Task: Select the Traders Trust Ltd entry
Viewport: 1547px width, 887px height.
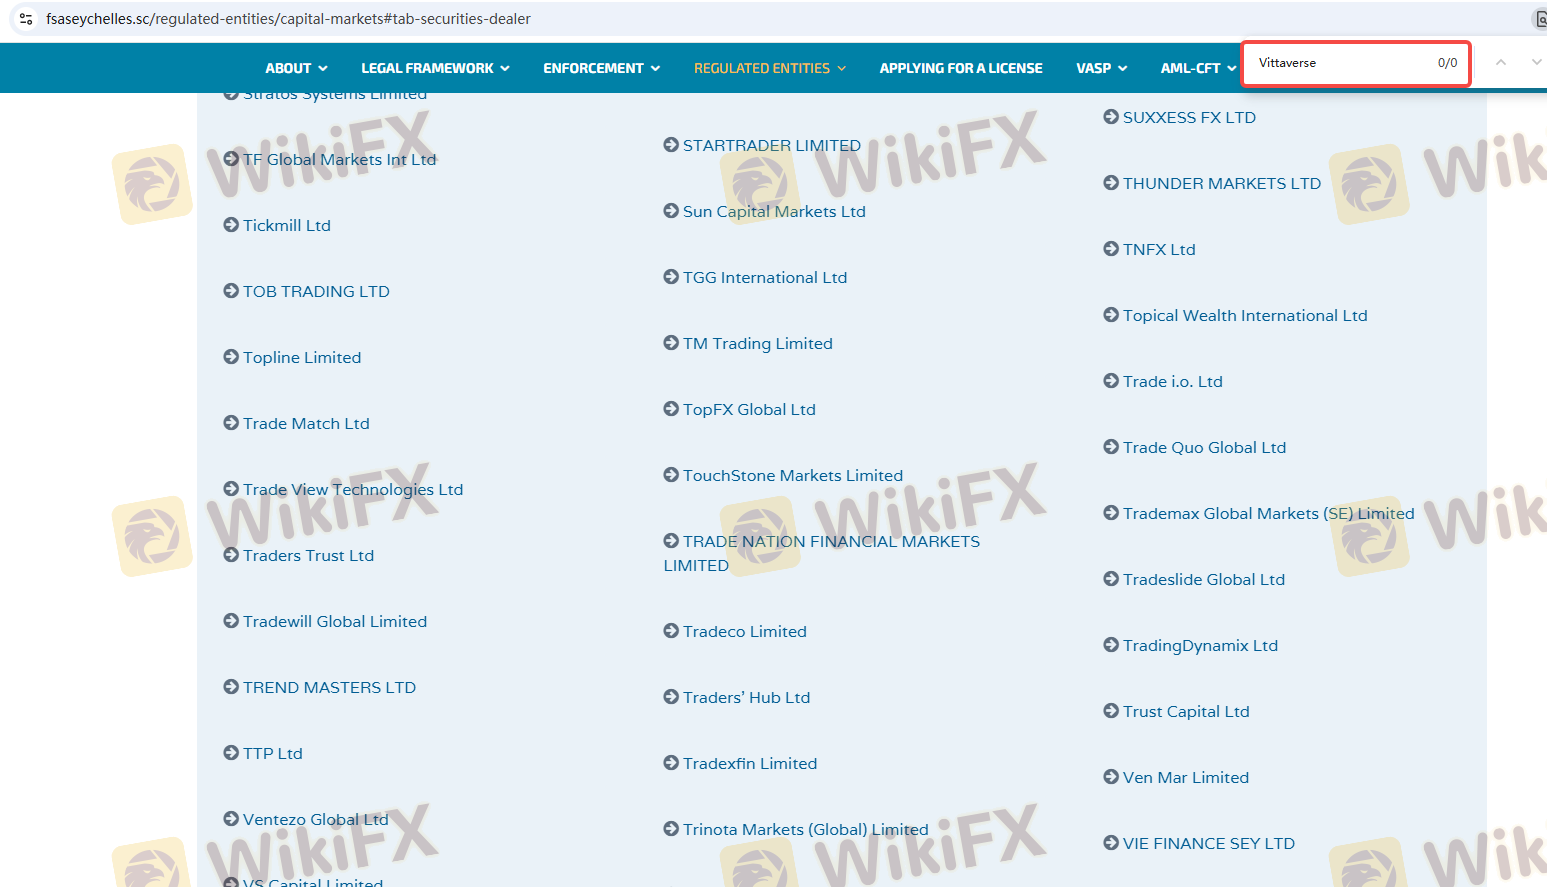Action: pos(308,555)
